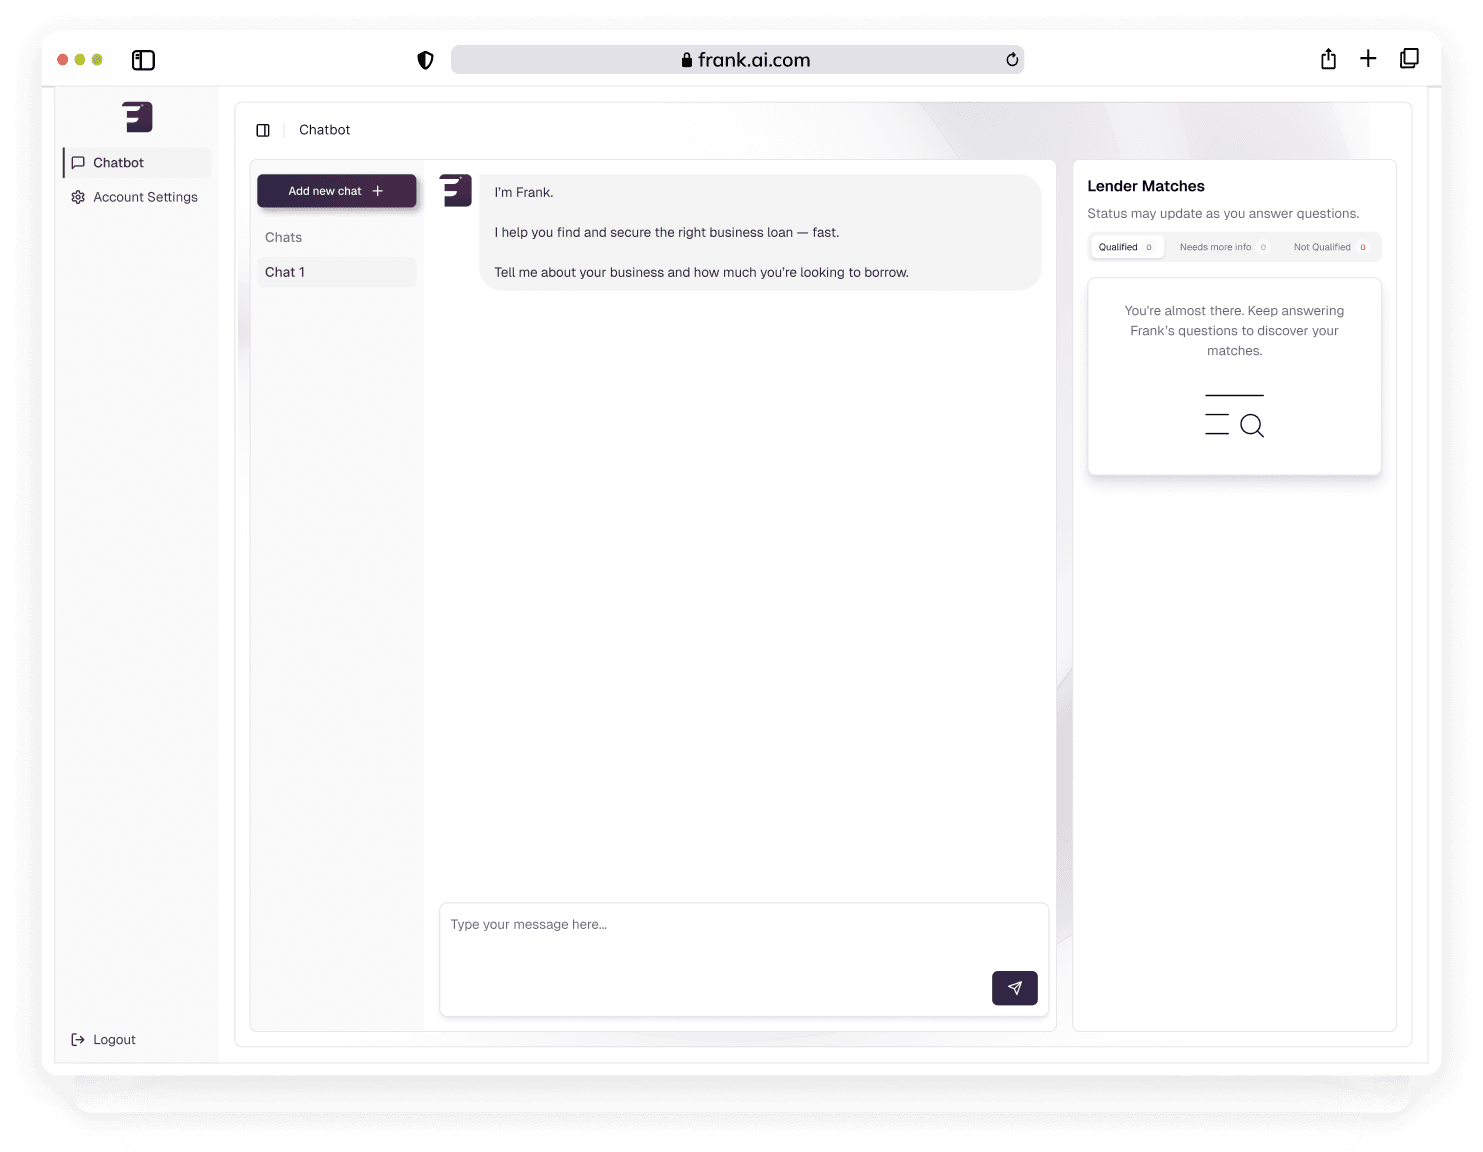Click the send message paper-plane icon
1483x1152 pixels.
point(1014,988)
